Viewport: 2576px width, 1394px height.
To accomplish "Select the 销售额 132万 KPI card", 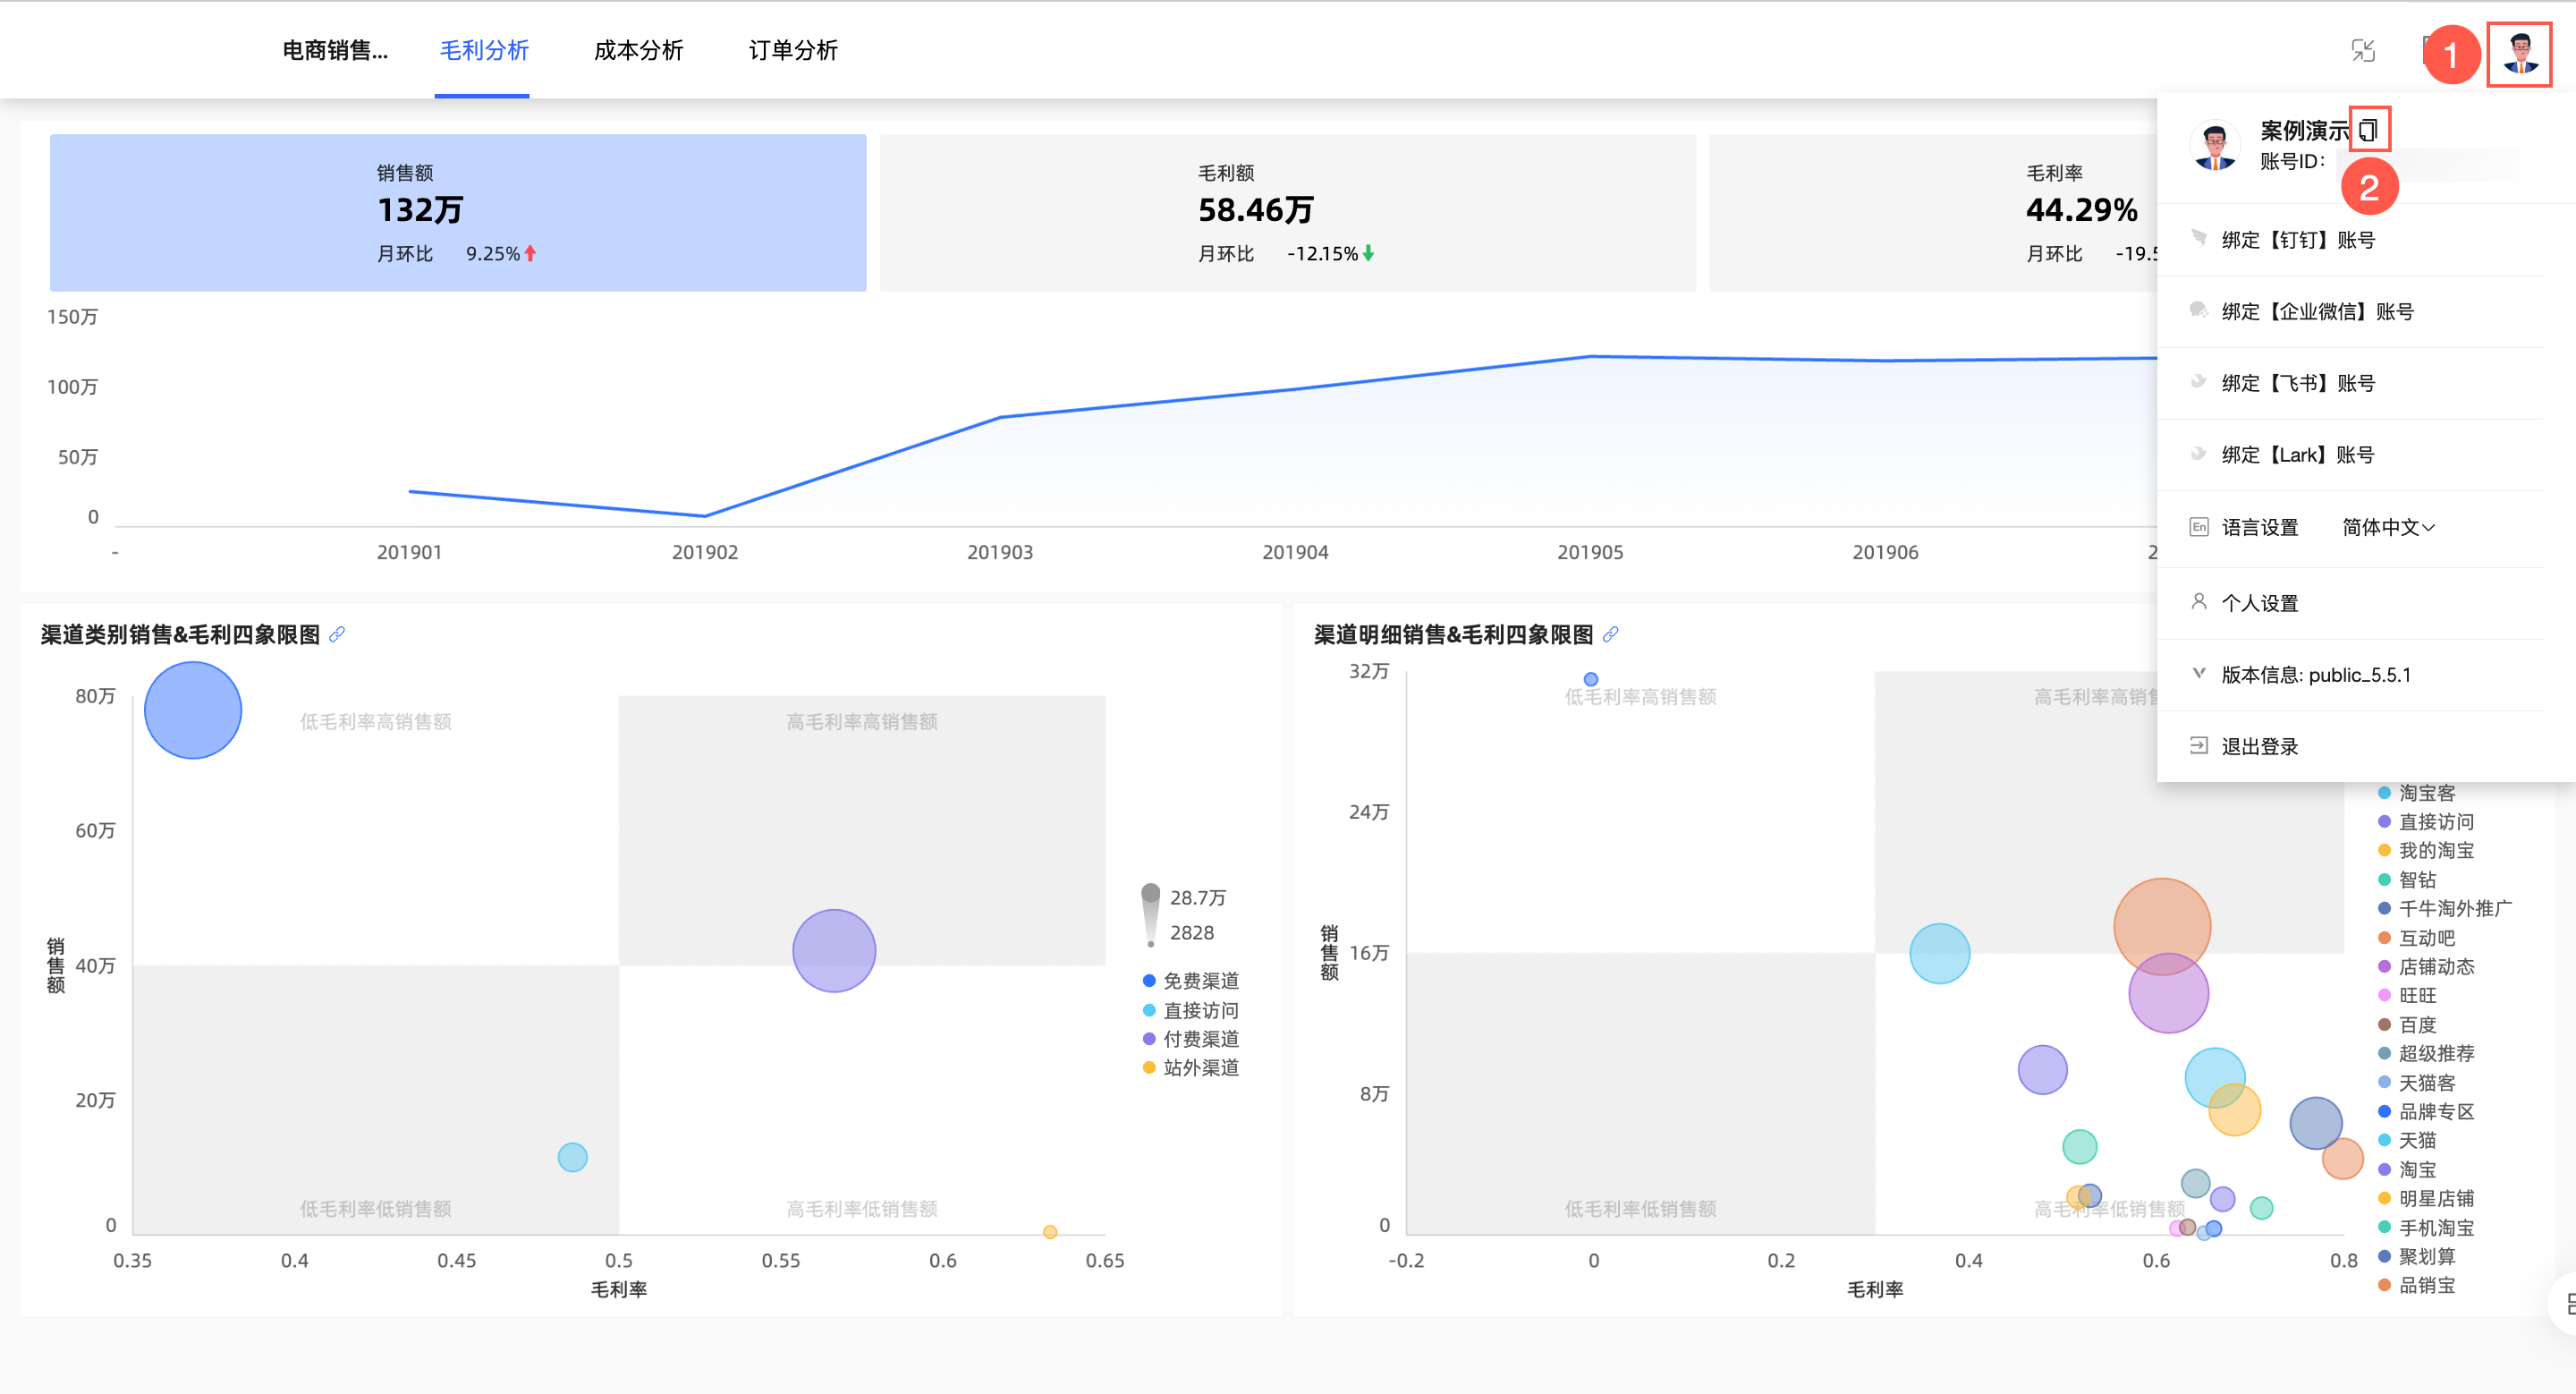I will coord(458,212).
